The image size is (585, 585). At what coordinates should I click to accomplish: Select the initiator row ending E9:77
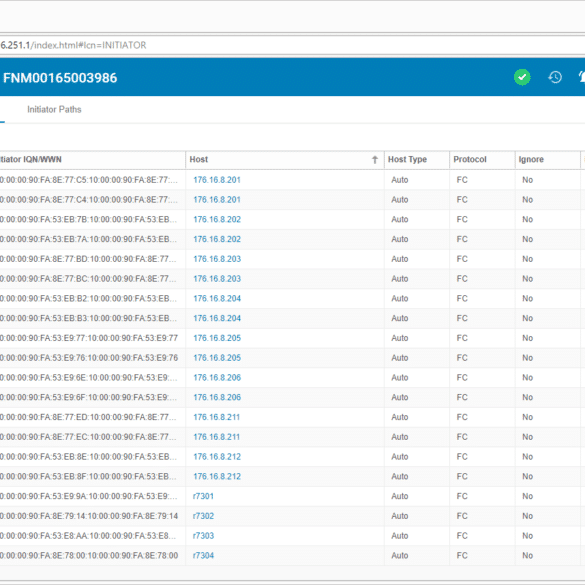point(292,338)
